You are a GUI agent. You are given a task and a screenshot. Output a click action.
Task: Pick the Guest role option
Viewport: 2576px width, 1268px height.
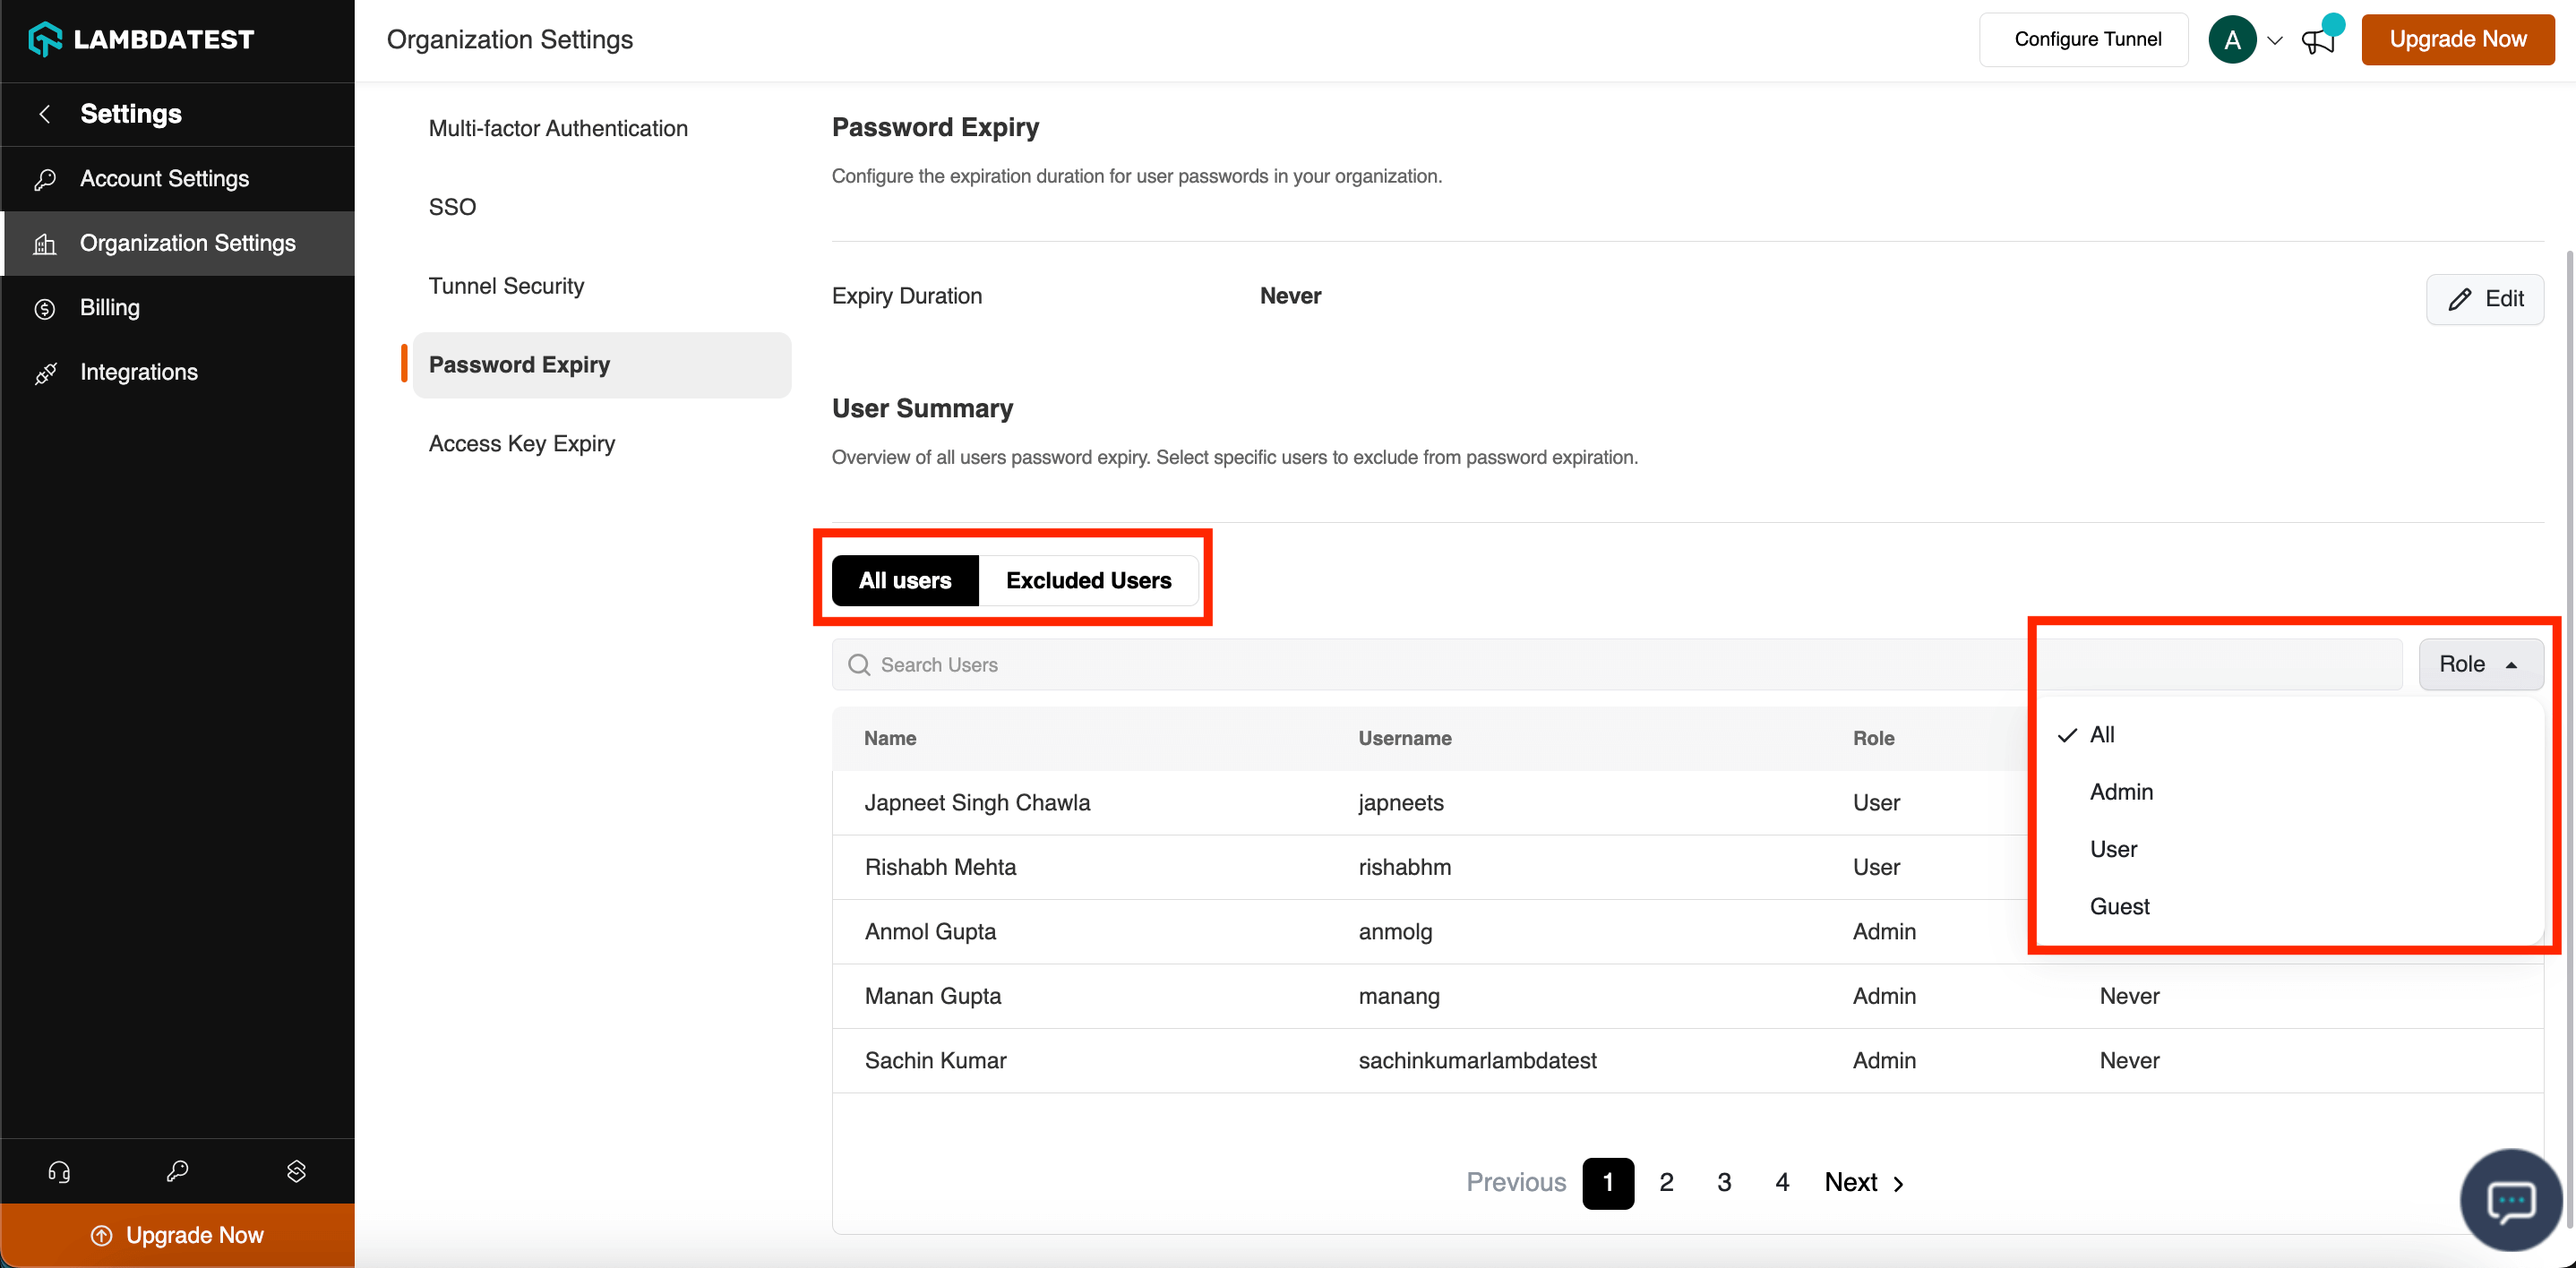(2119, 906)
